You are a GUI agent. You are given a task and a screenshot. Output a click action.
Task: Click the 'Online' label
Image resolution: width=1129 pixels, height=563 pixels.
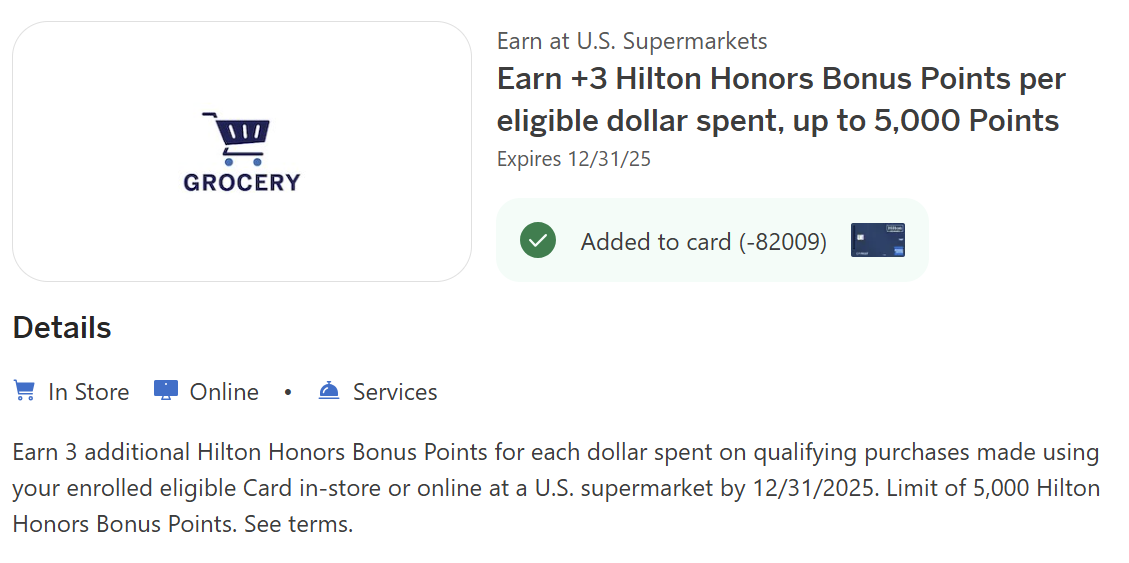[224, 392]
